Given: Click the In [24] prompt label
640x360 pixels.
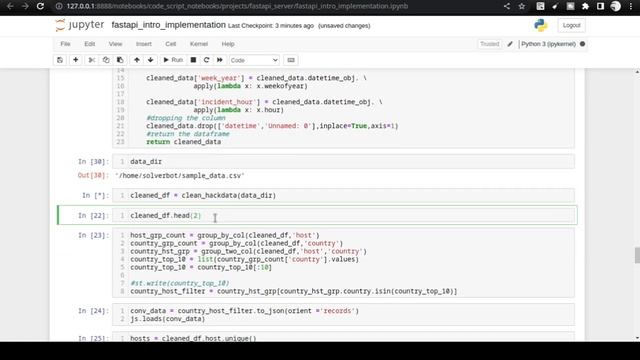Looking at the screenshot, I should pyautogui.click(x=93, y=311).
